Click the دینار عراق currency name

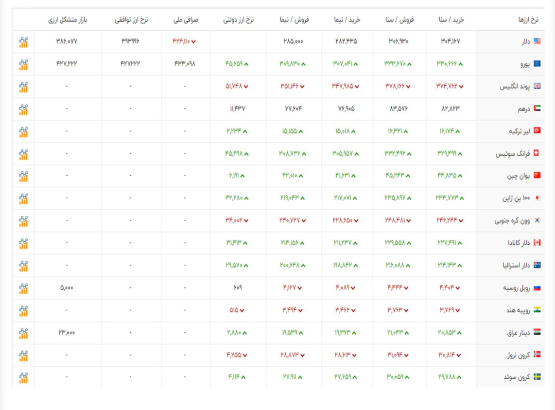point(519,333)
